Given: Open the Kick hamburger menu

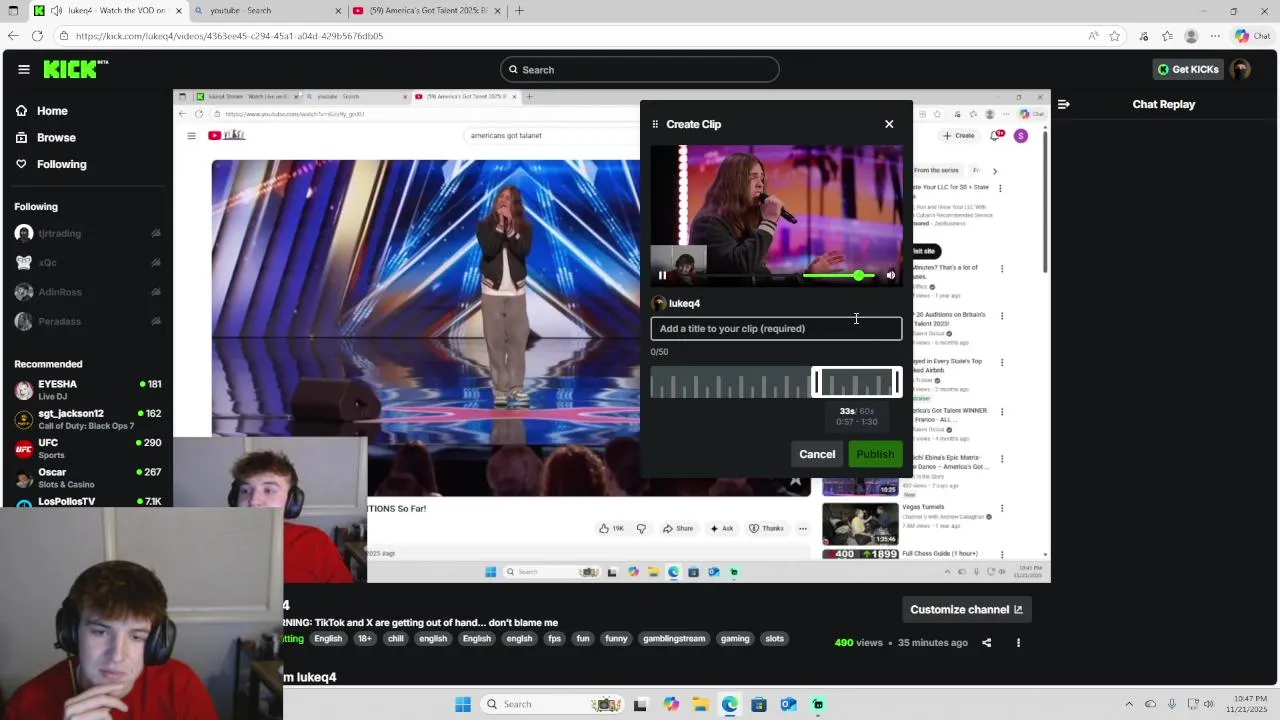Looking at the screenshot, I should point(24,69).
